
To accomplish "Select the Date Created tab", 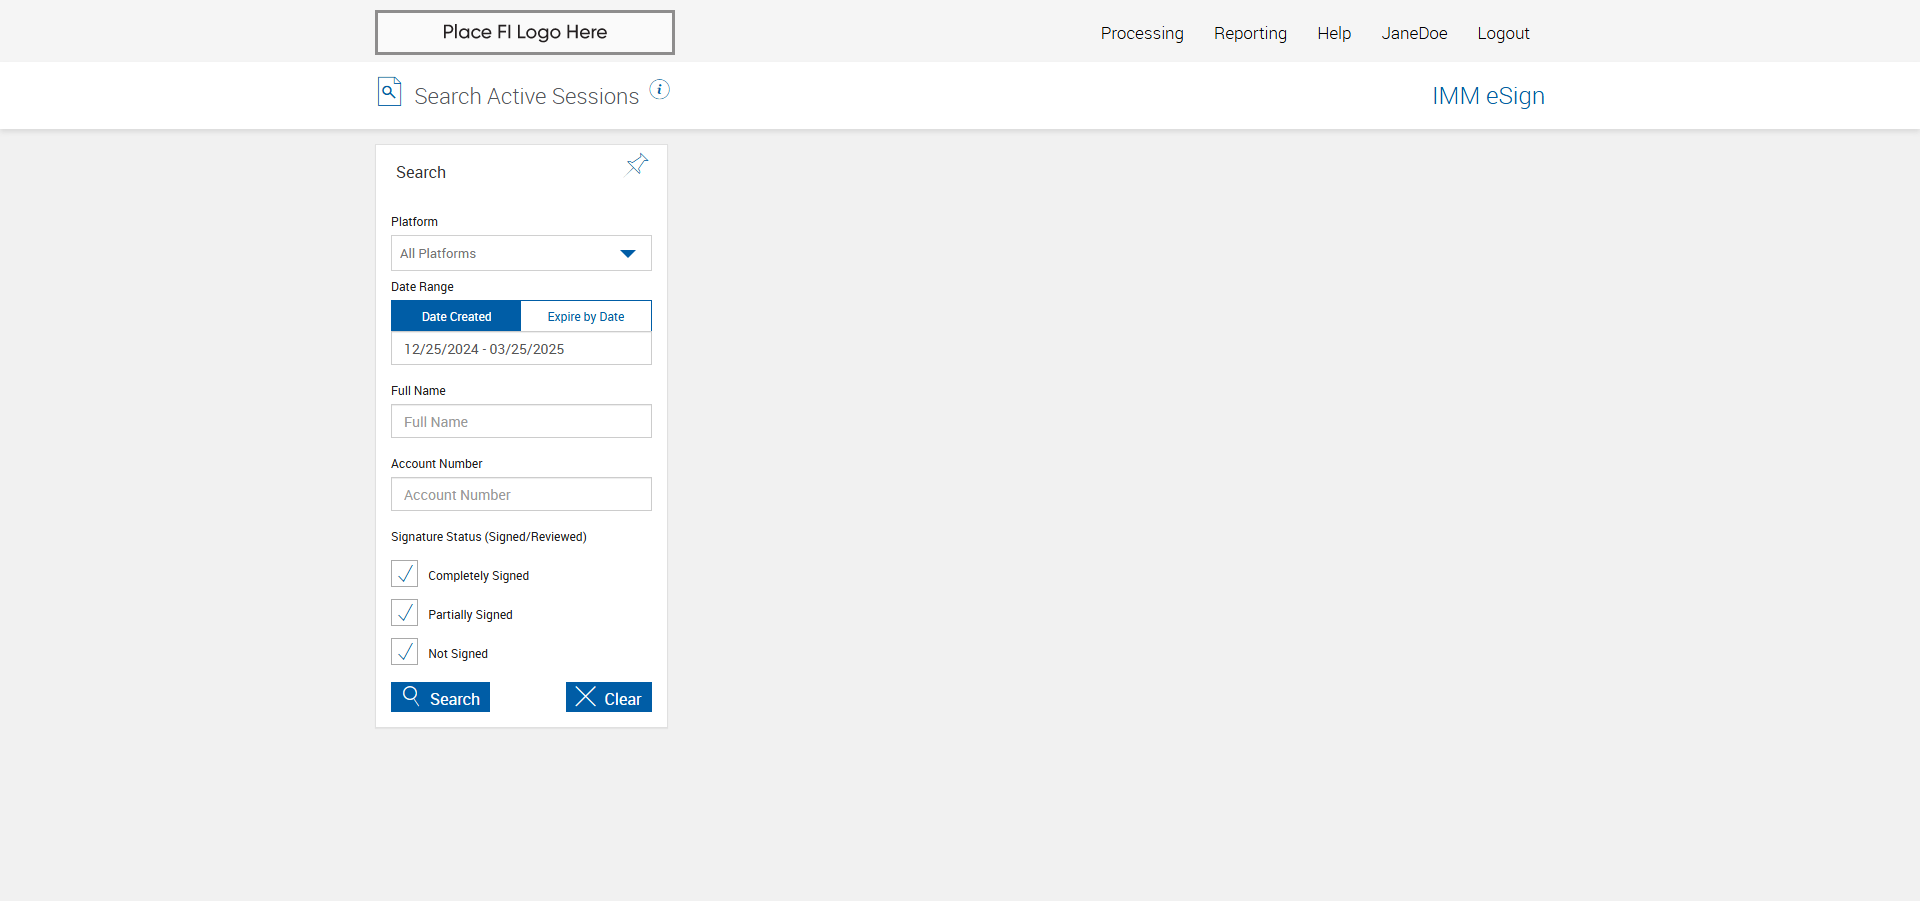I will (x=456, y=316).
